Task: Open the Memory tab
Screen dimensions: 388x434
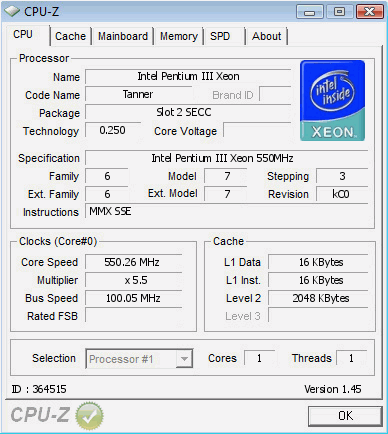Action: pyautogui.click(x=179, y=36)
